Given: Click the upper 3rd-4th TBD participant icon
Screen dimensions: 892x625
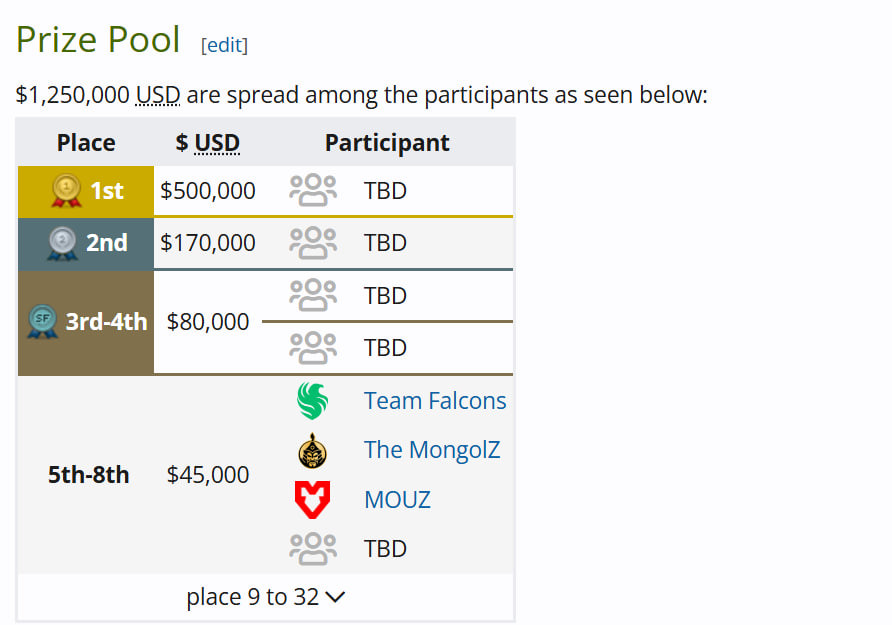Looking at the screenshot, I should point(313,295).
